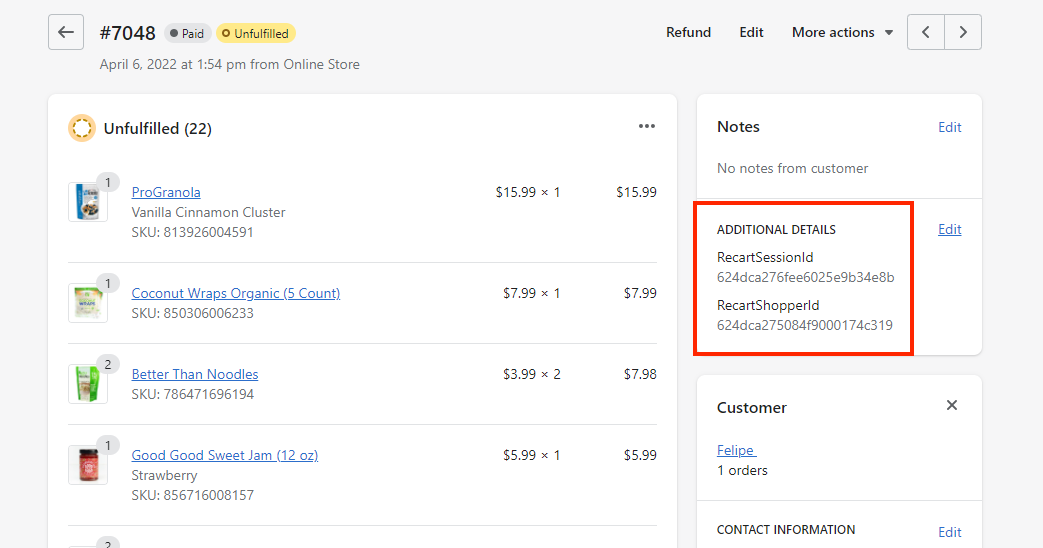Viewport: 1043px width, 548px height.
Task: Click the Refund button
Action: point(688,32)
